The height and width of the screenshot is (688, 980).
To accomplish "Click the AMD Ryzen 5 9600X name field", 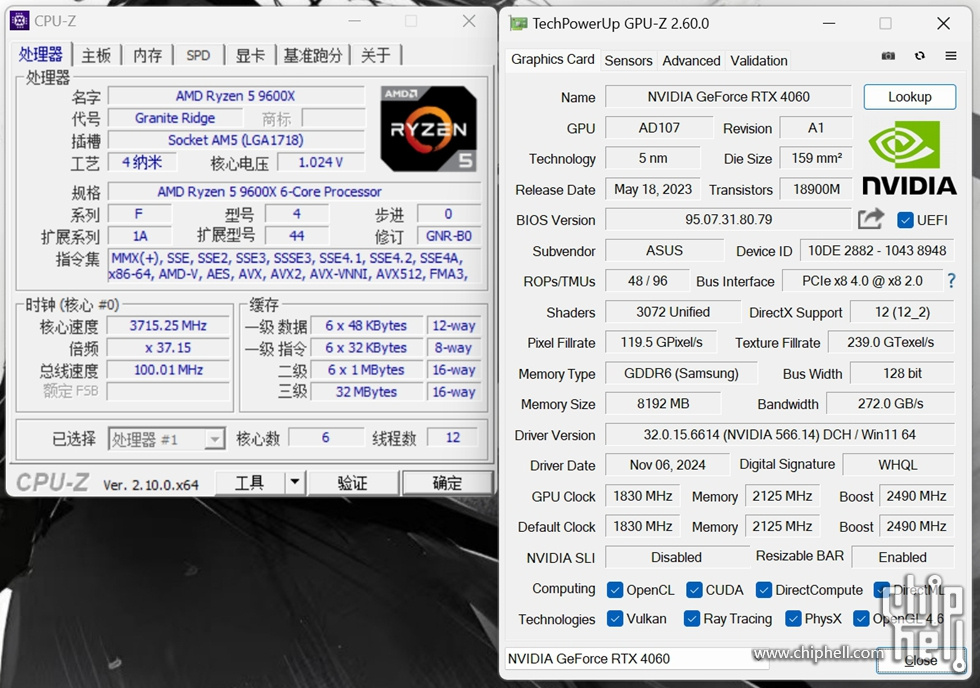I will pyautogui.click(x=236, y=96).
